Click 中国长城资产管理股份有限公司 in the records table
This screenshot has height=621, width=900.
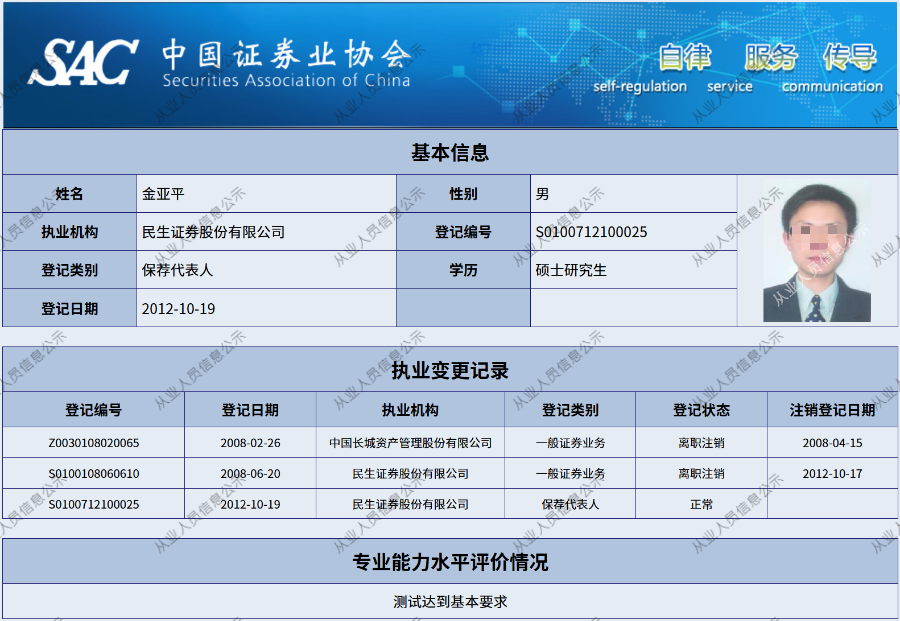tap(410, 443)
